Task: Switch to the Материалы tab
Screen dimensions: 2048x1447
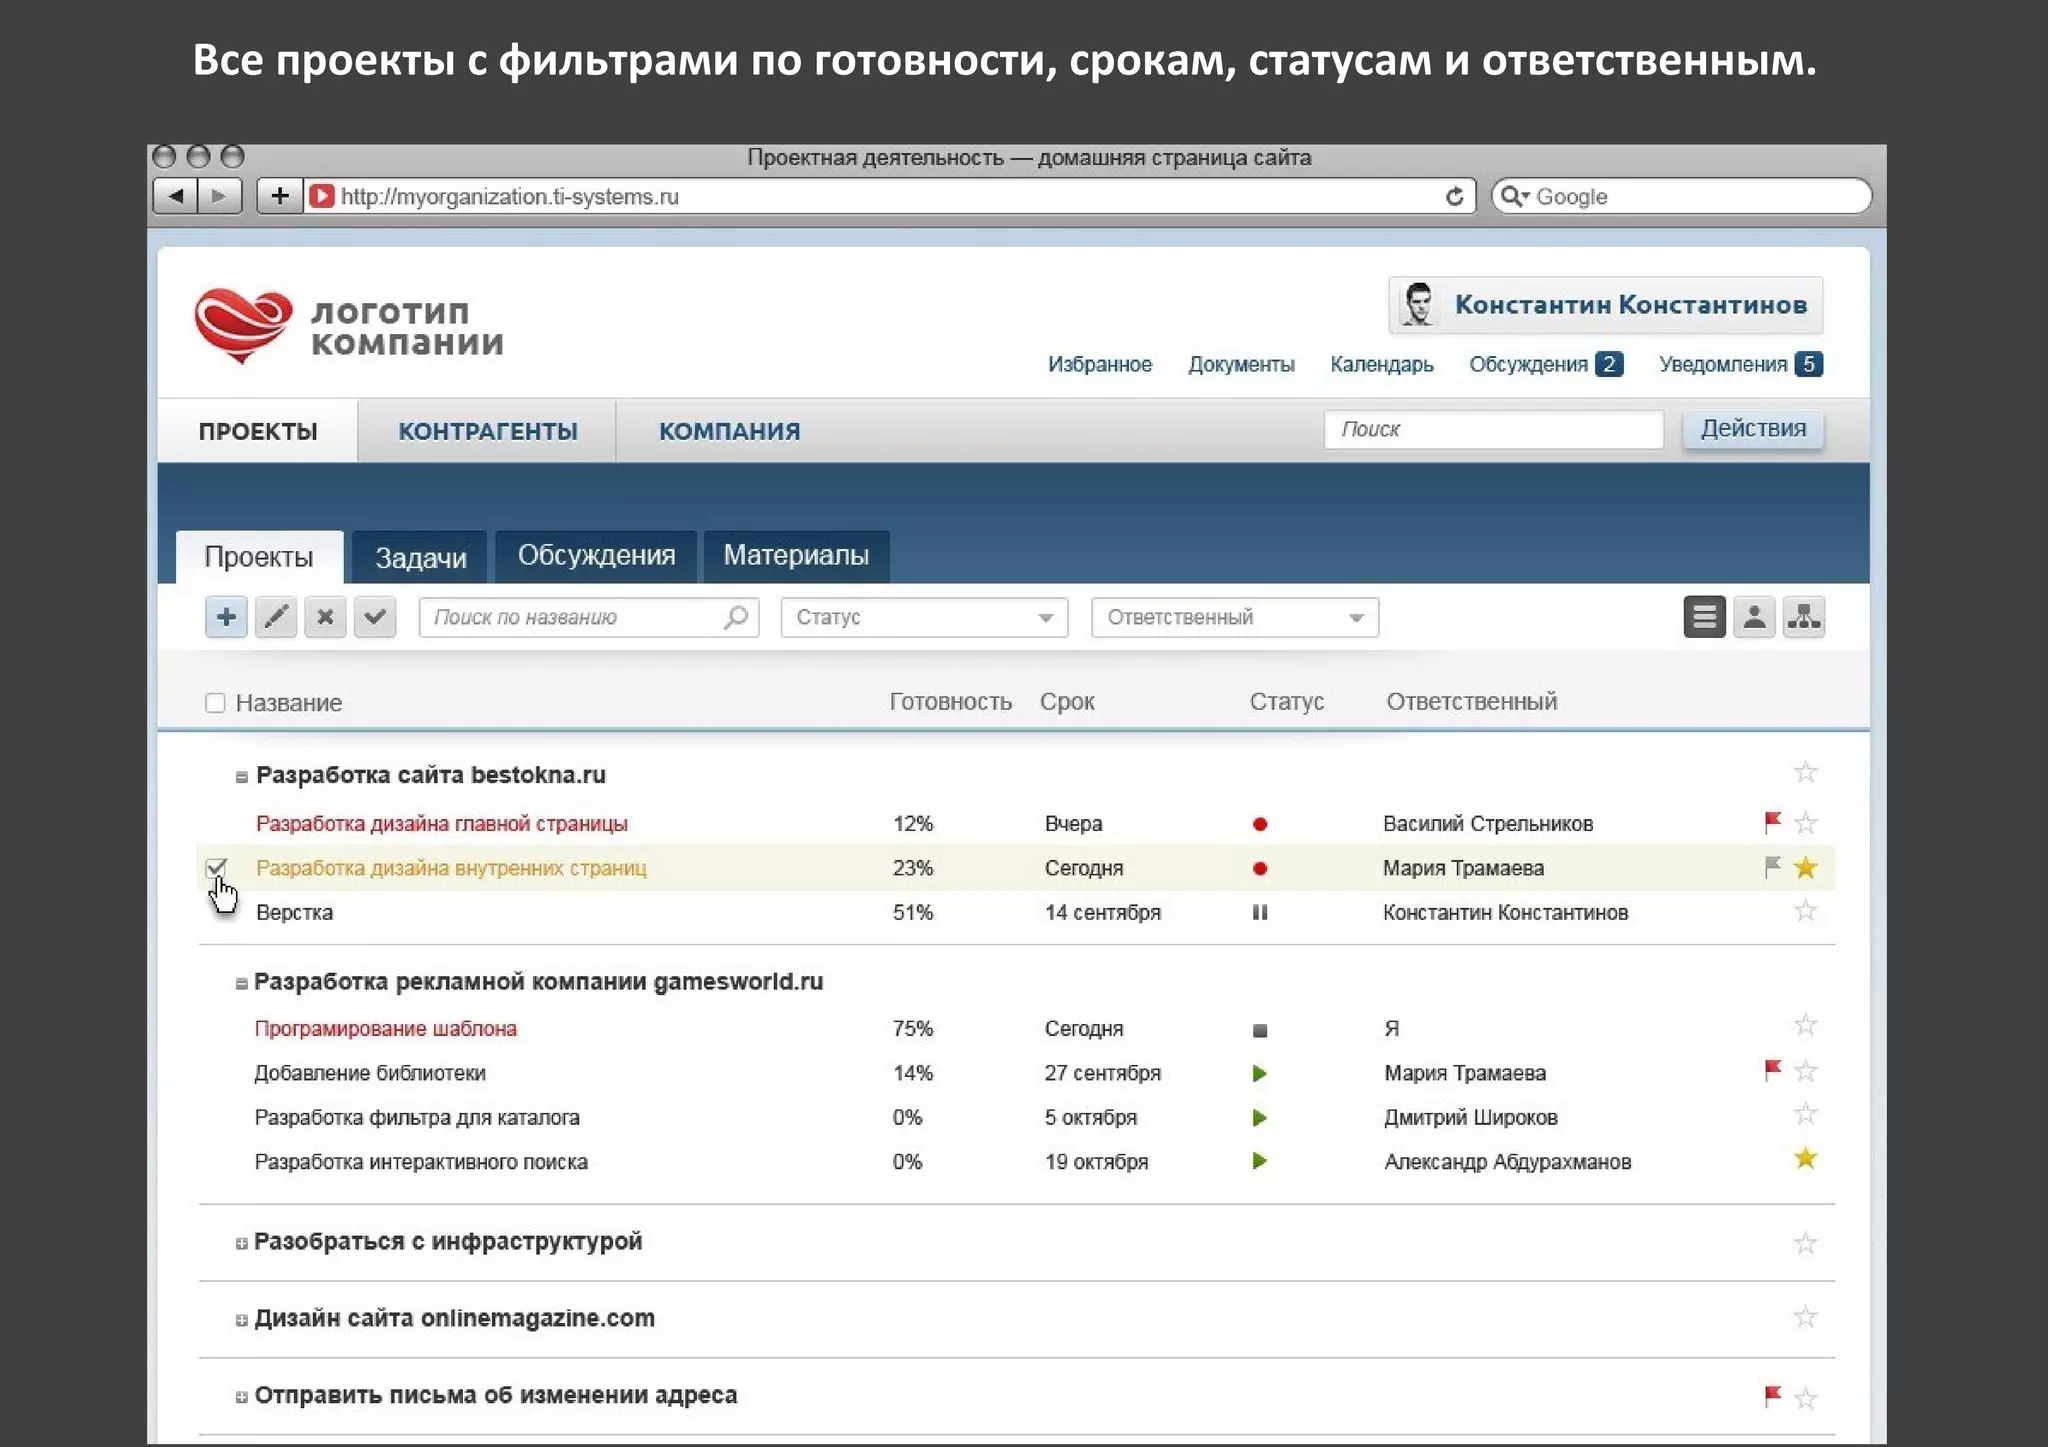Action: click(796, 557)
